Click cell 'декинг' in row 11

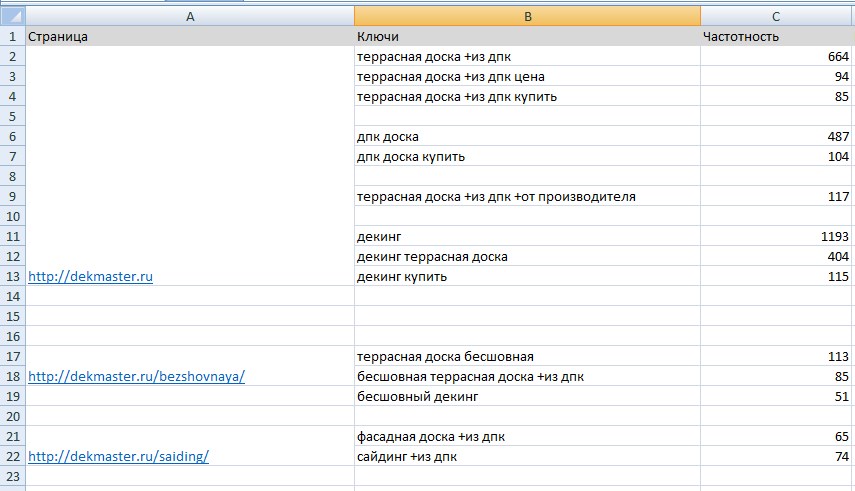[527, 237]
